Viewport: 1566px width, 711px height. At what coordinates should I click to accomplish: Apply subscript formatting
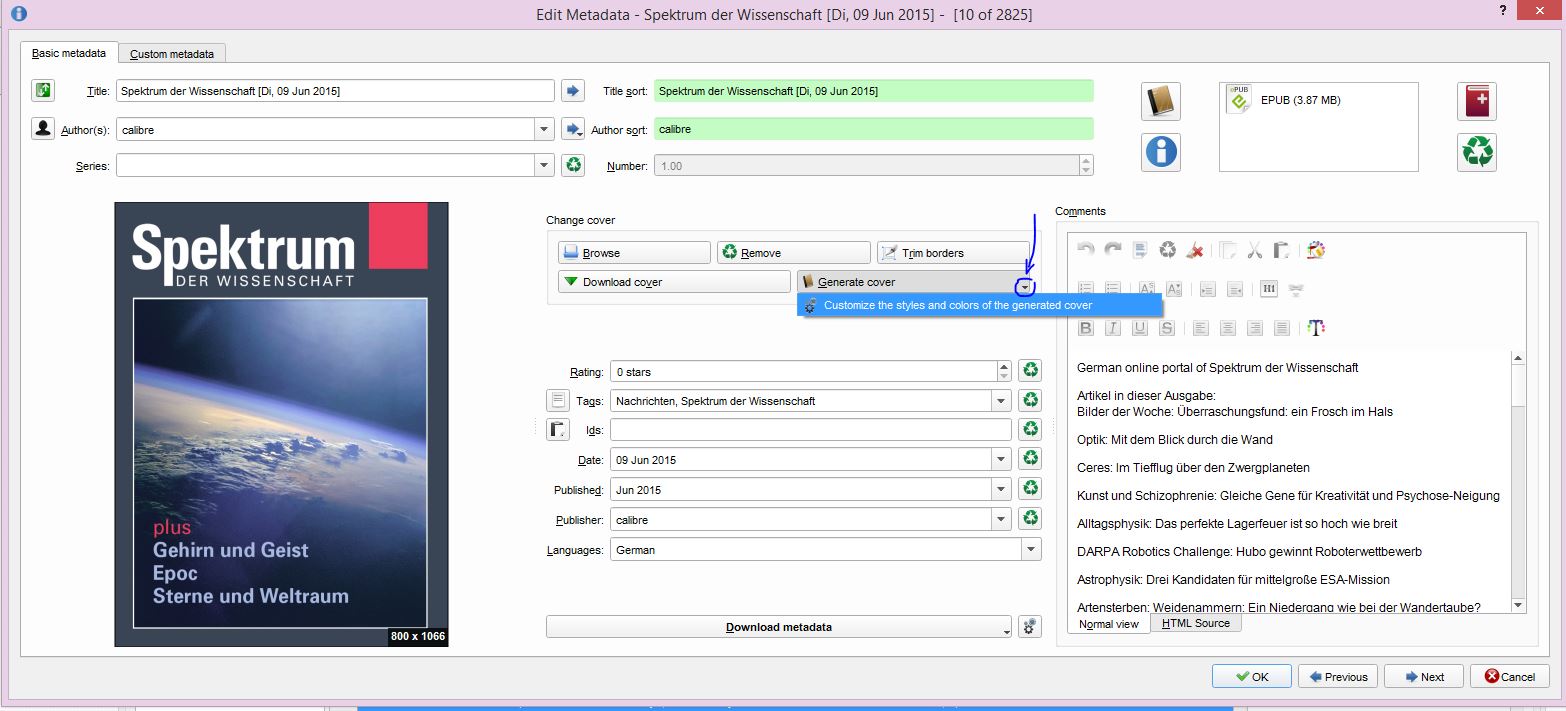1174,289
